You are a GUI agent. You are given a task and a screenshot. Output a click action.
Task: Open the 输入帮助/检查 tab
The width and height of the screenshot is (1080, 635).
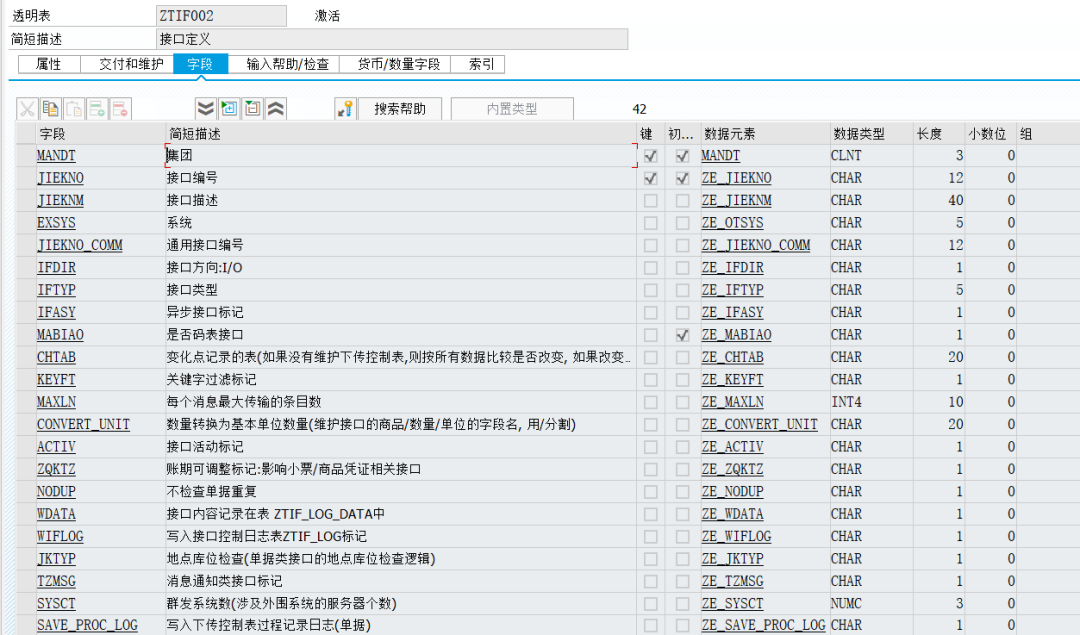288,64
